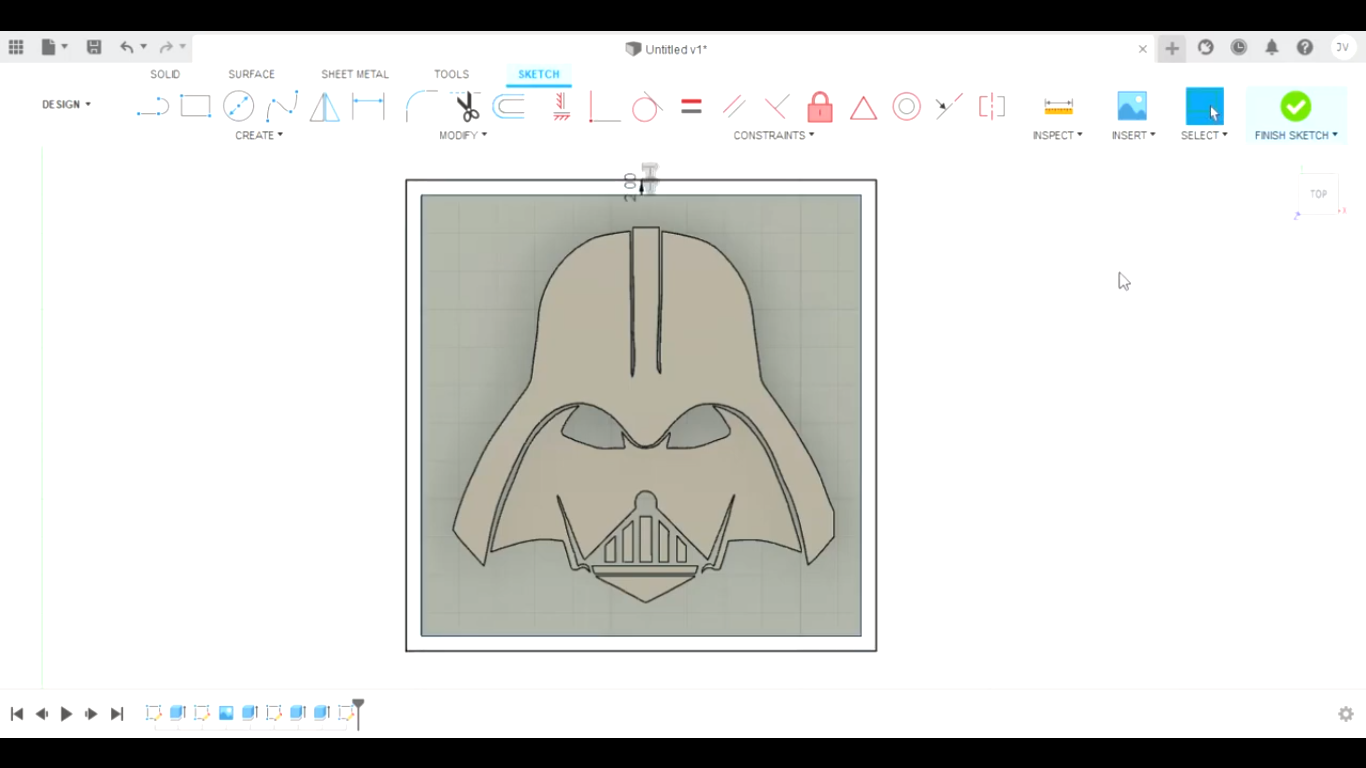Viewport: 1366px width, 768px height.
Task: Choose the Perpendicular constraint
Action: [776, 106]
